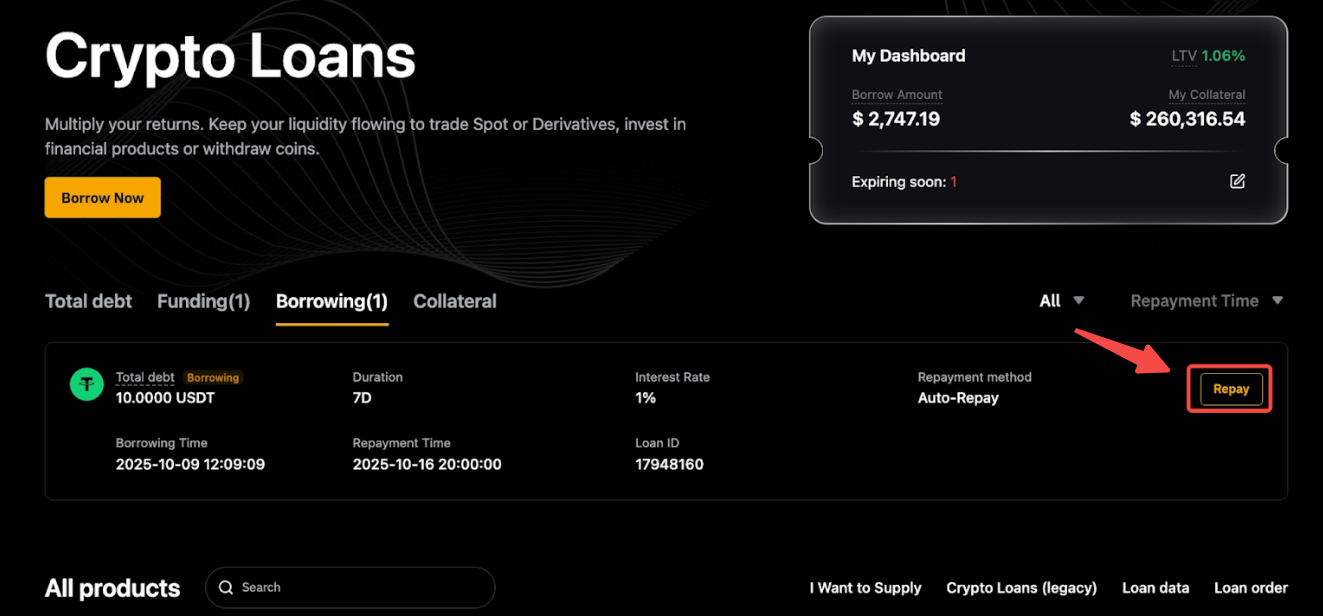Screen dimensions: 1323x616
Task: Open the Loan data link
Action: tap(1155, 588)
